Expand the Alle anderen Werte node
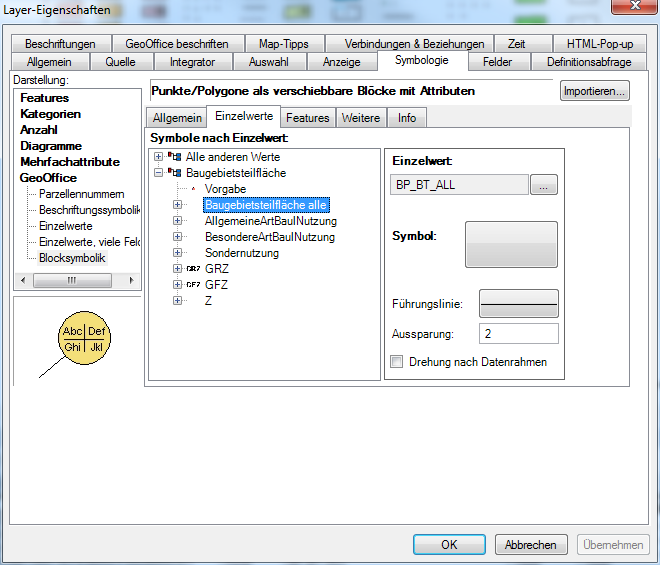 click(x=159, y=157)
